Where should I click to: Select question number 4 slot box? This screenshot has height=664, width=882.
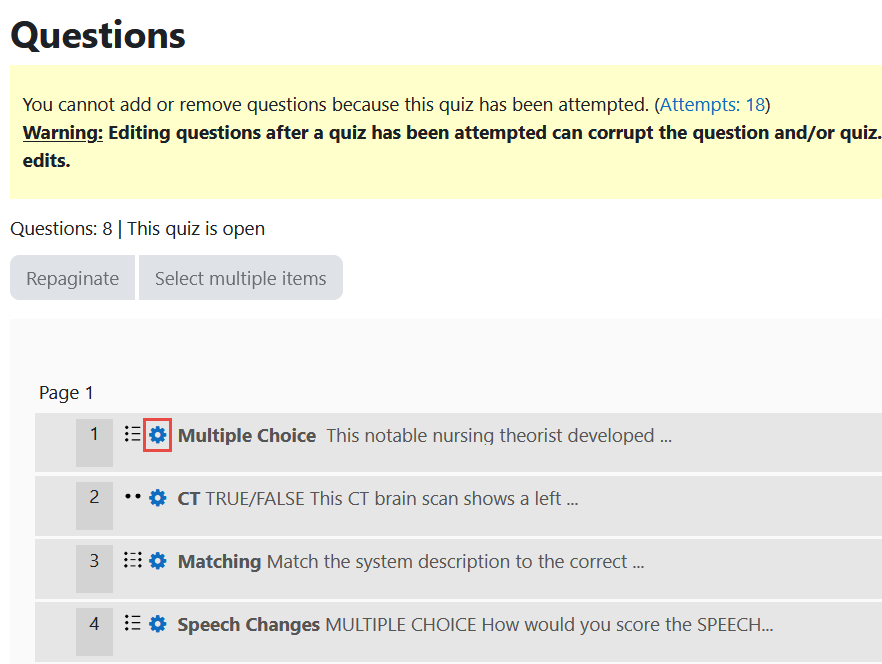point(94,630)
